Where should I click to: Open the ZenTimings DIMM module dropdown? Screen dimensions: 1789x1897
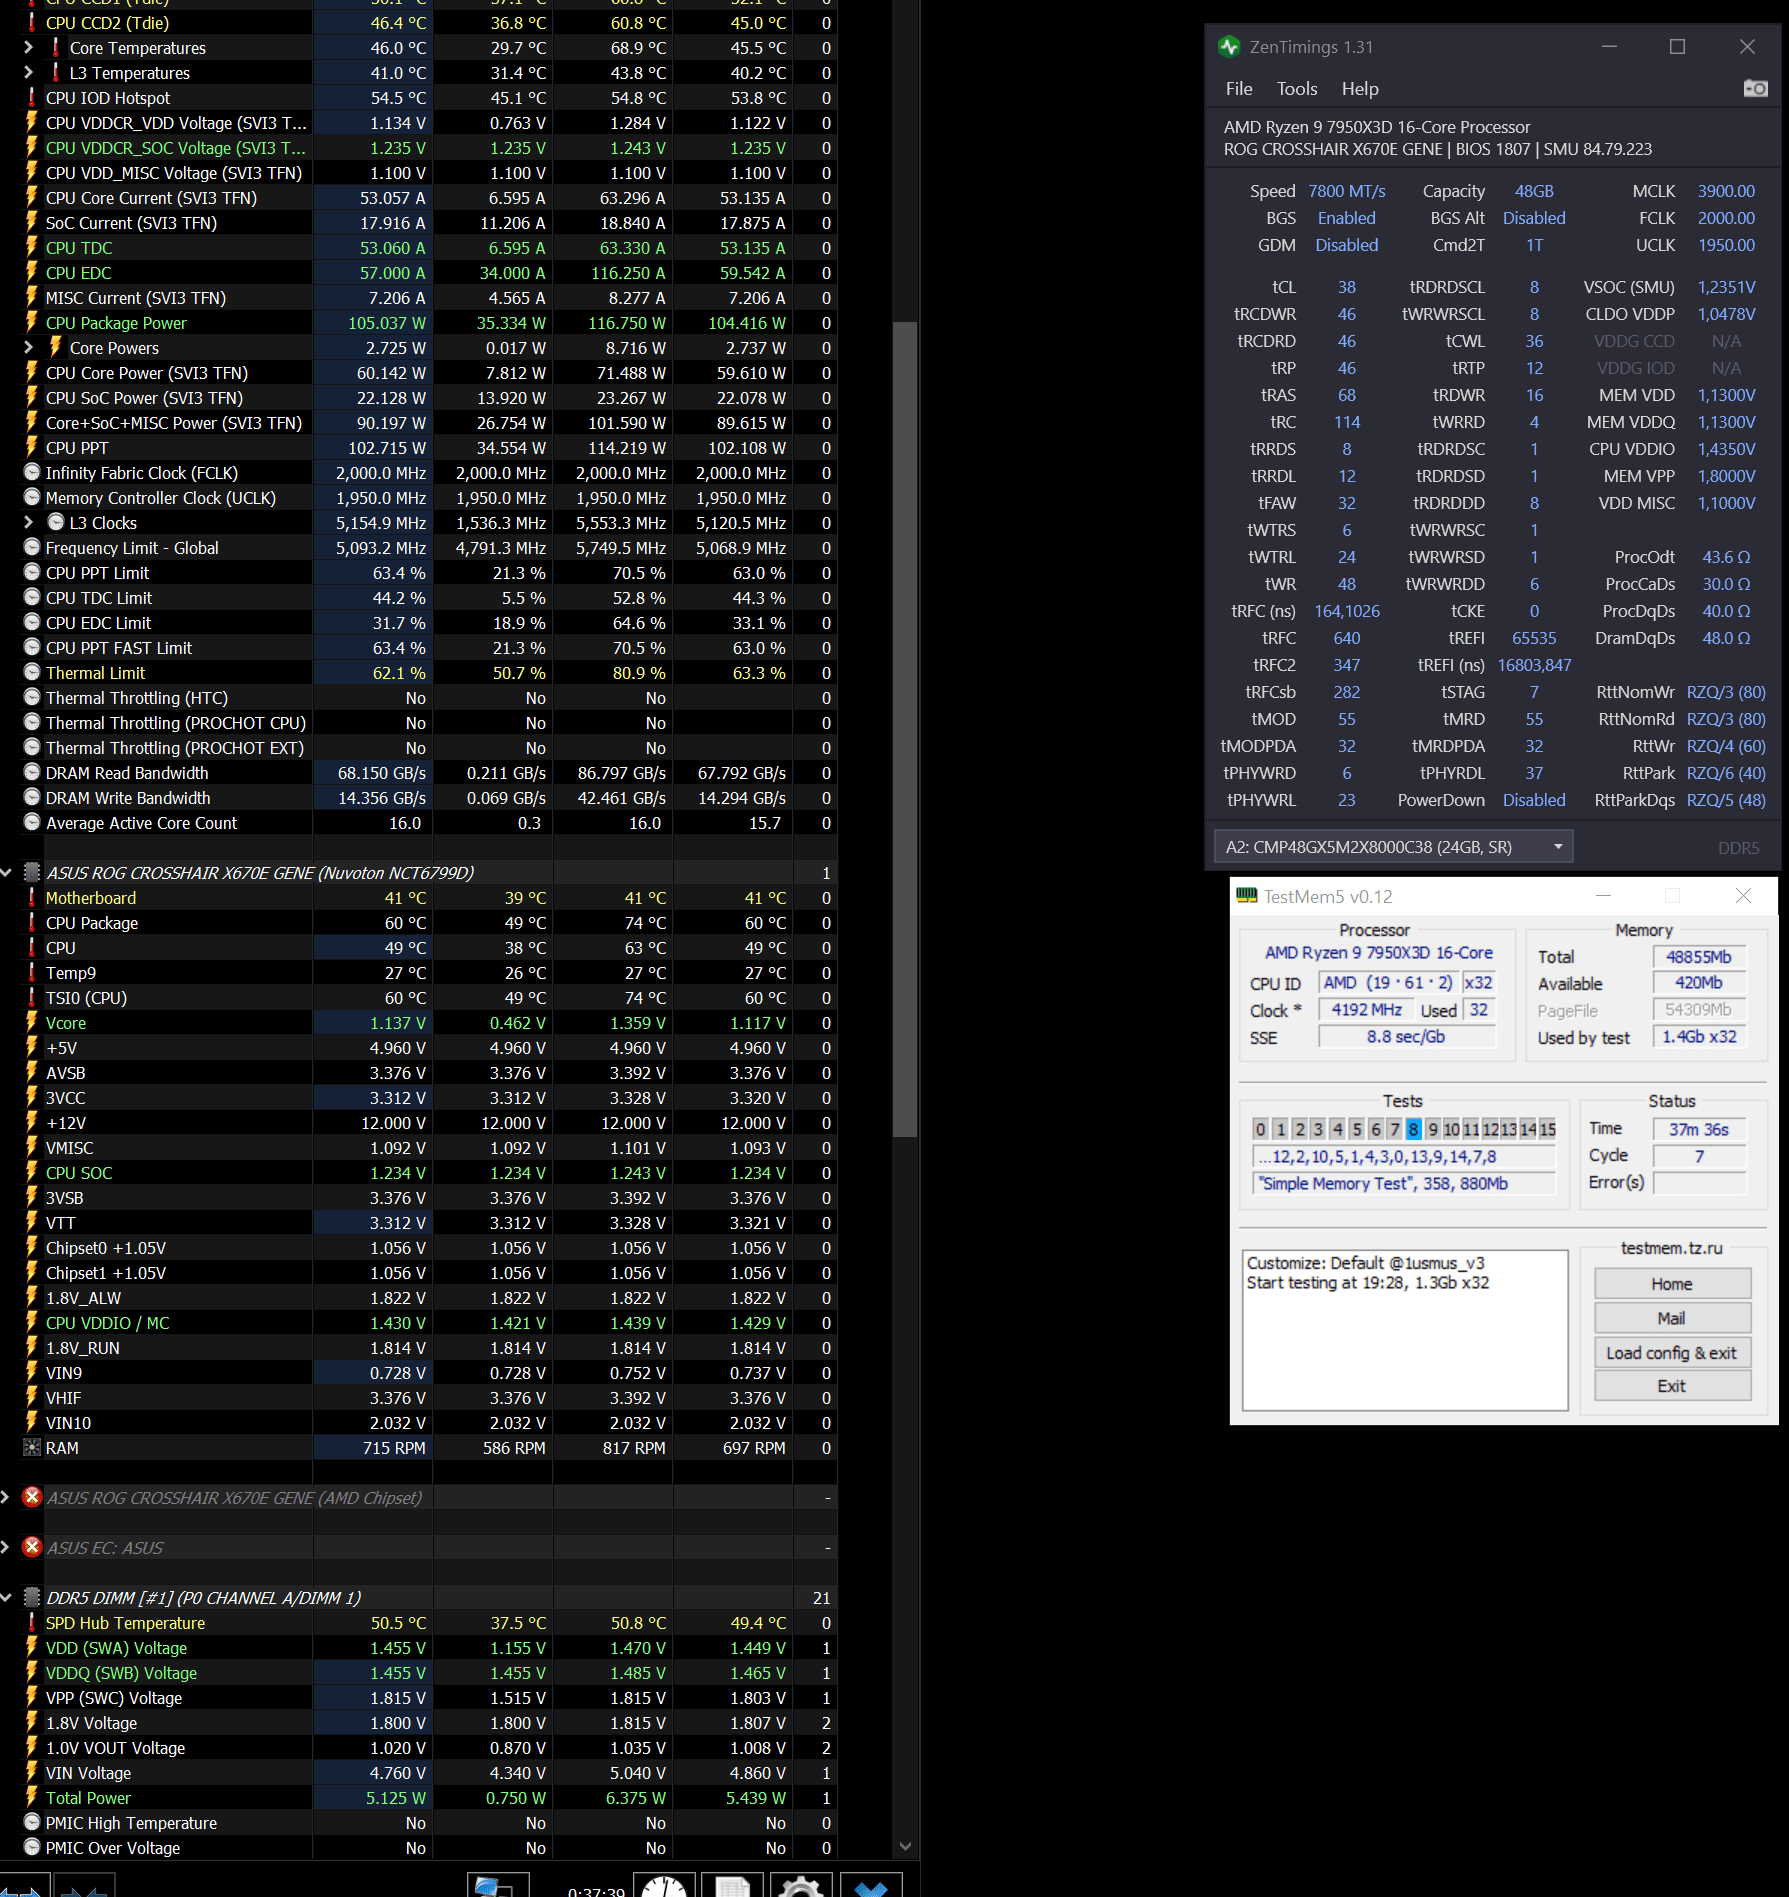tap(1393, 847)
